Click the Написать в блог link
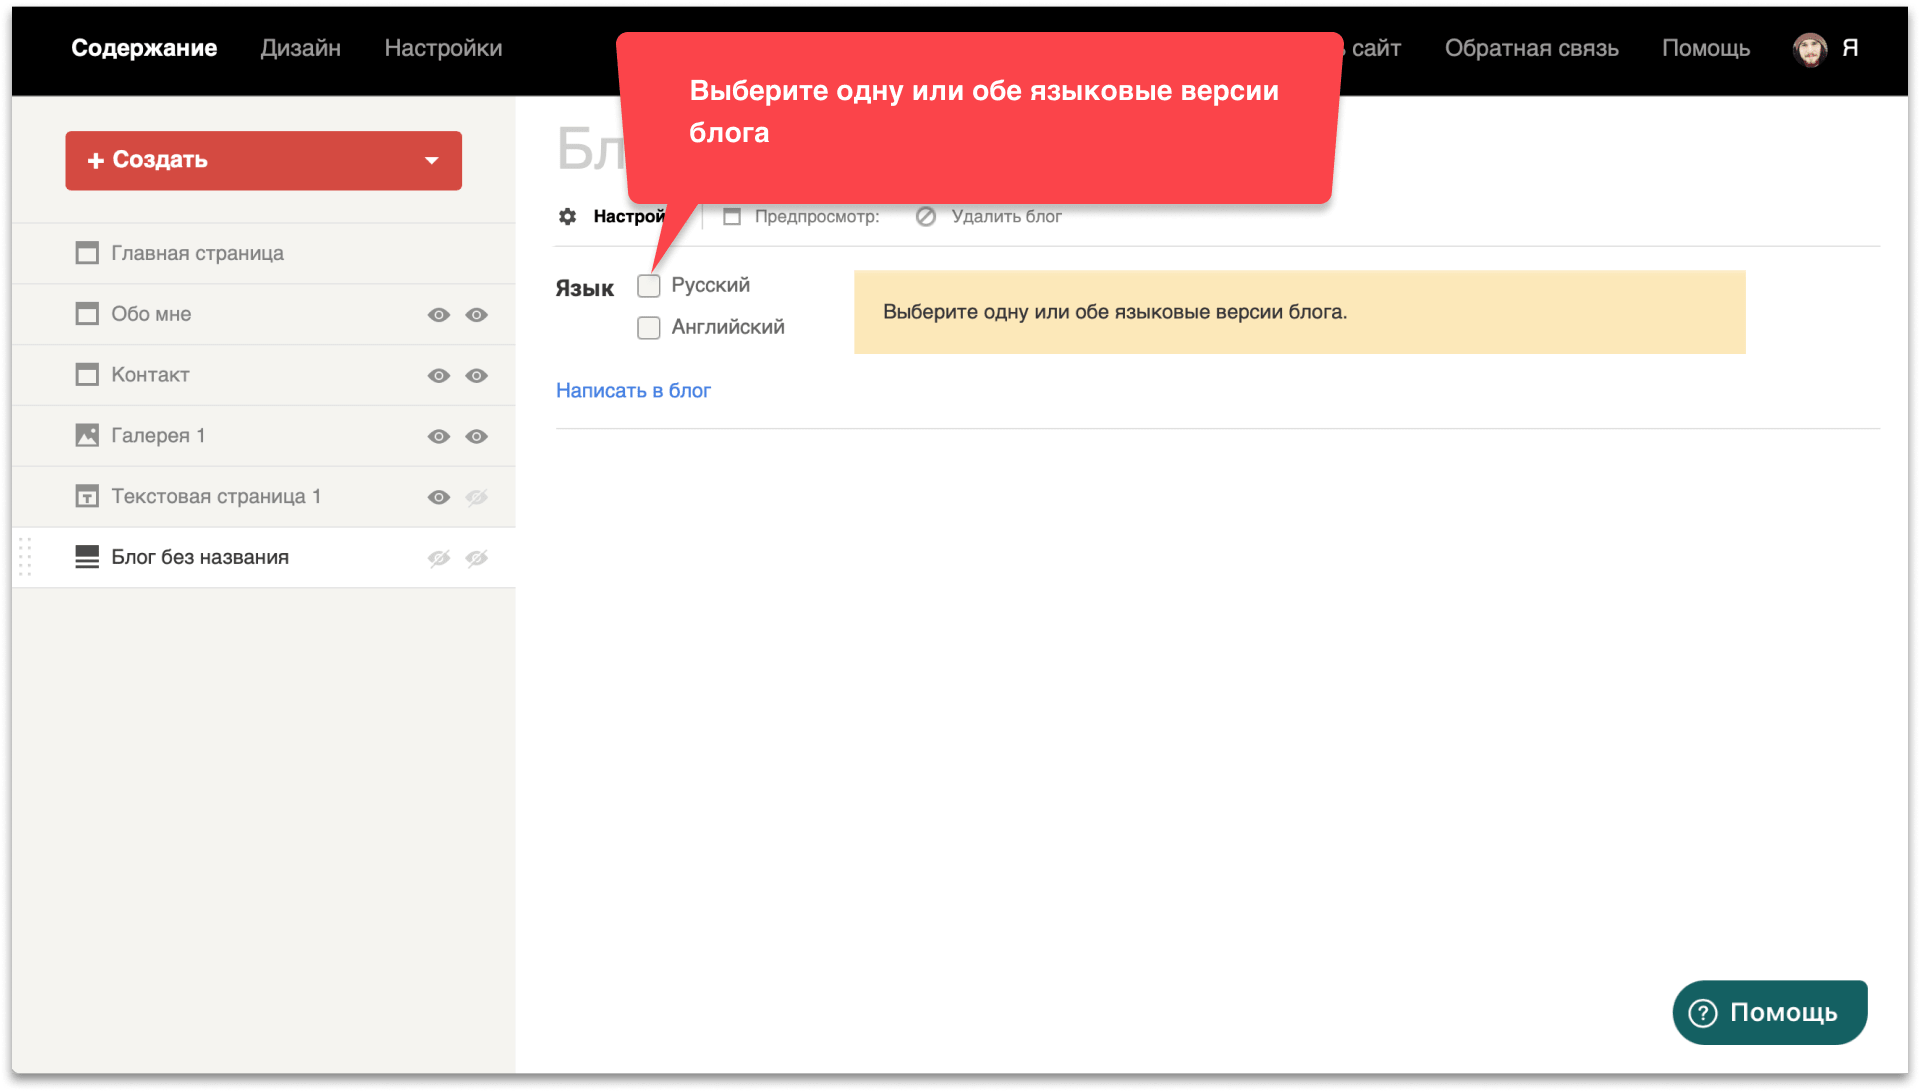 click(x=633, y=391)
